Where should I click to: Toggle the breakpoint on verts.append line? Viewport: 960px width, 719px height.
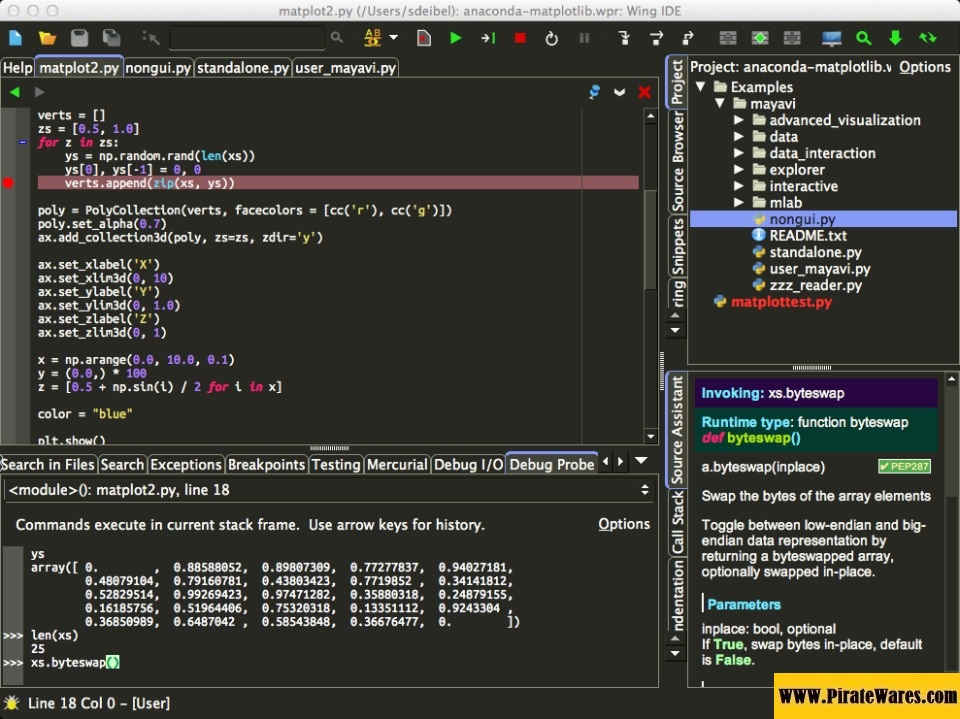[10, 183]
